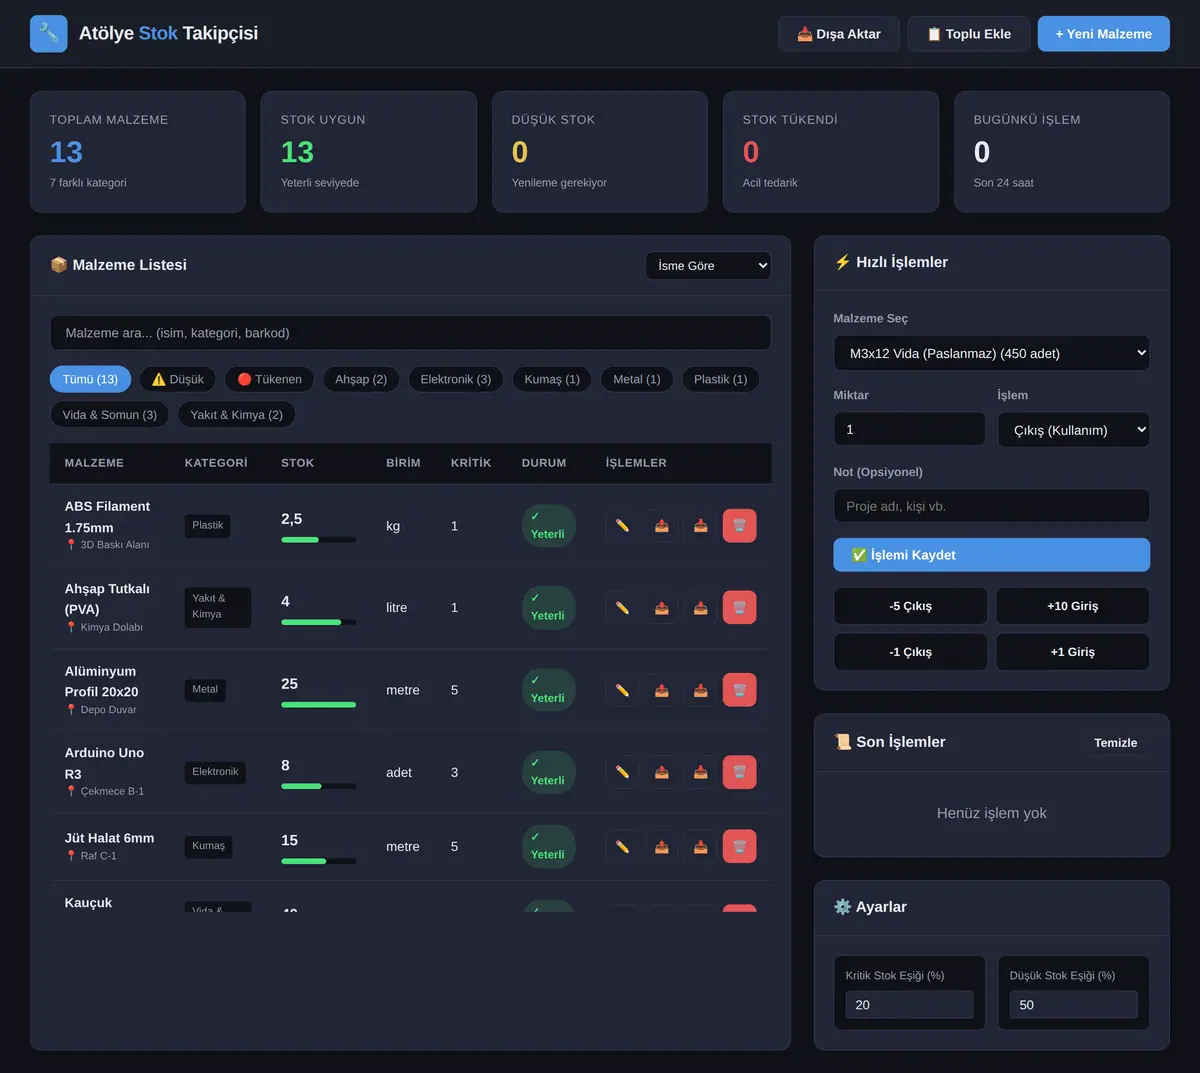Image resolution: width=1200 pixels, height=1073 pixels.
Task: Filter by Elektronik (3) category
Action: pos(455,379)
